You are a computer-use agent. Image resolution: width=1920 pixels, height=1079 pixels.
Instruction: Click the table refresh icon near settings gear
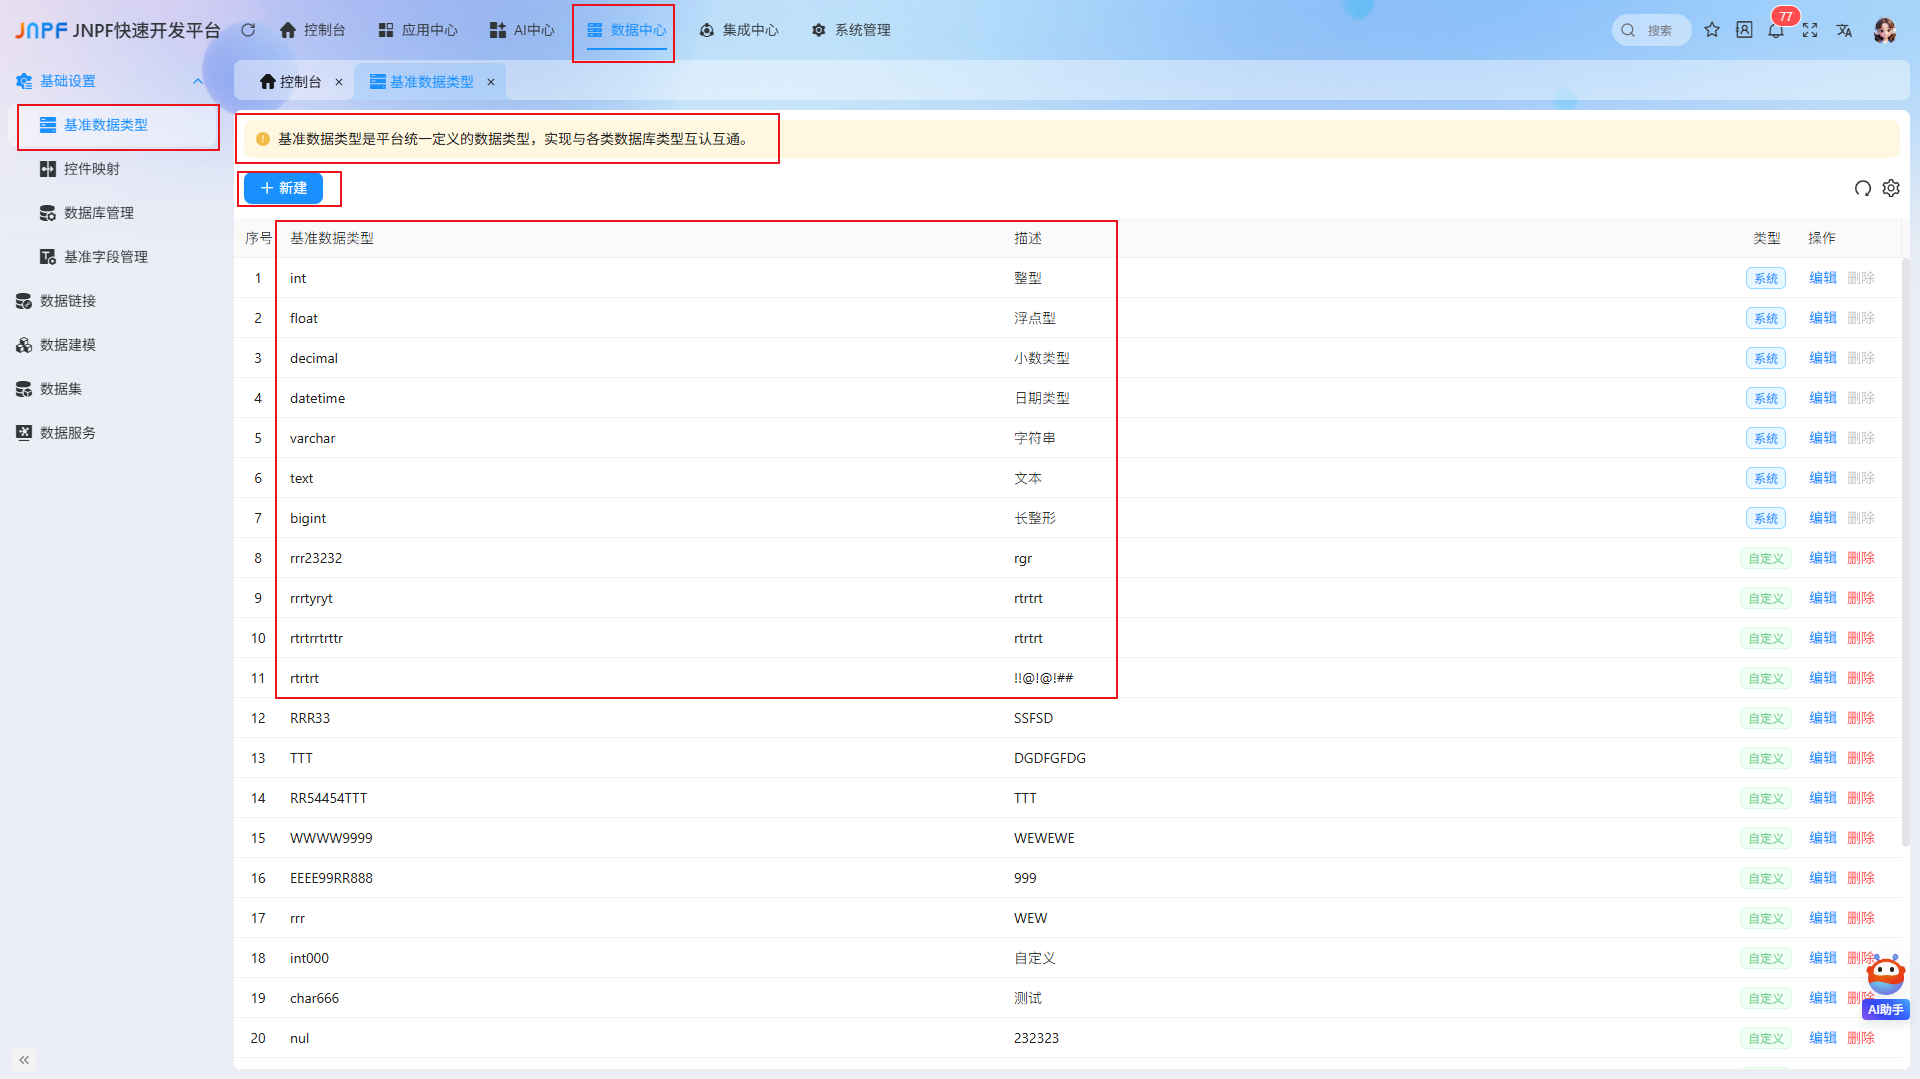tap(1862, 188)
